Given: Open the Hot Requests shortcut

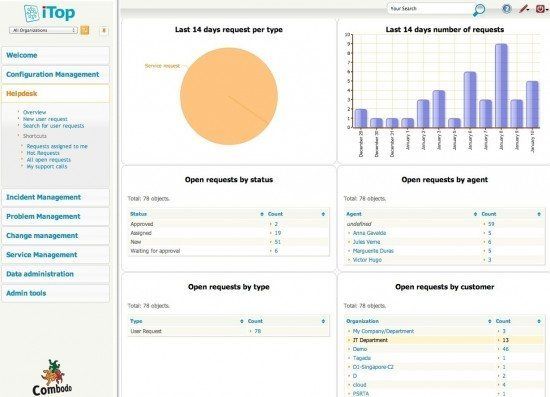Looking at the screenshot, I should click(43, 153).
